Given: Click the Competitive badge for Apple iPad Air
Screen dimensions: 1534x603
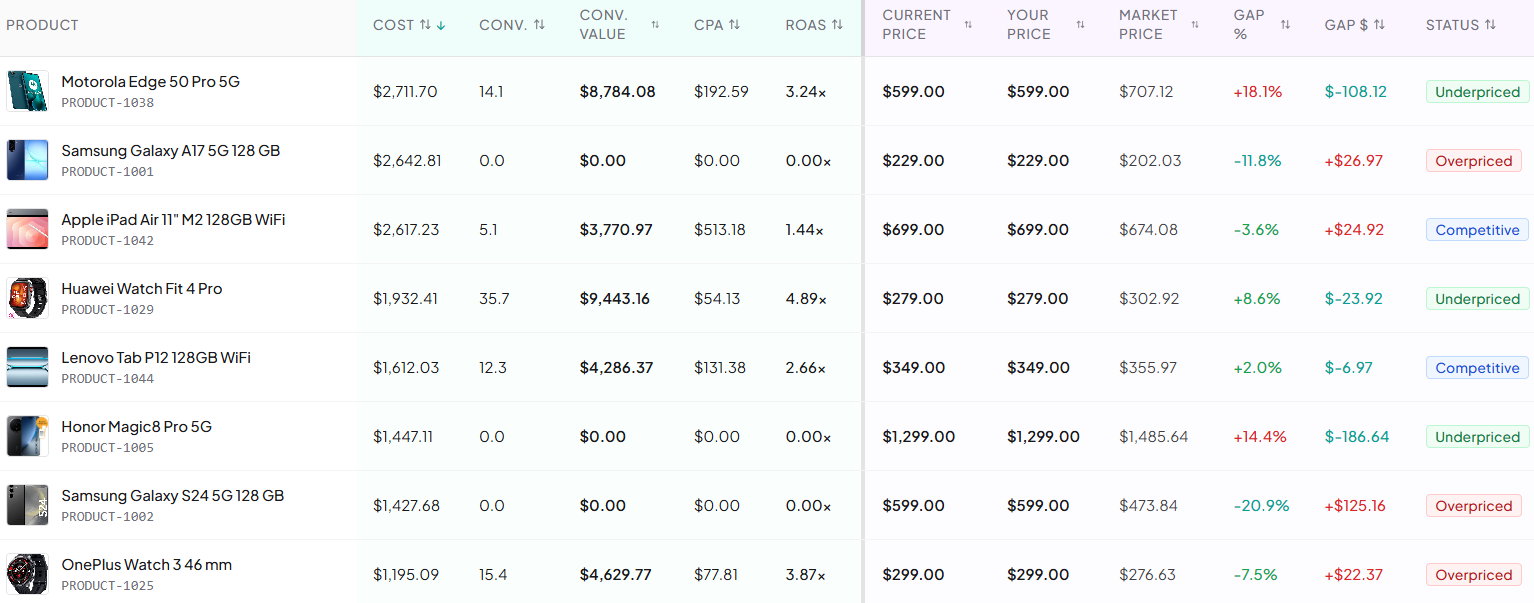Looking at the screenshot, I should coord(1477,229).
